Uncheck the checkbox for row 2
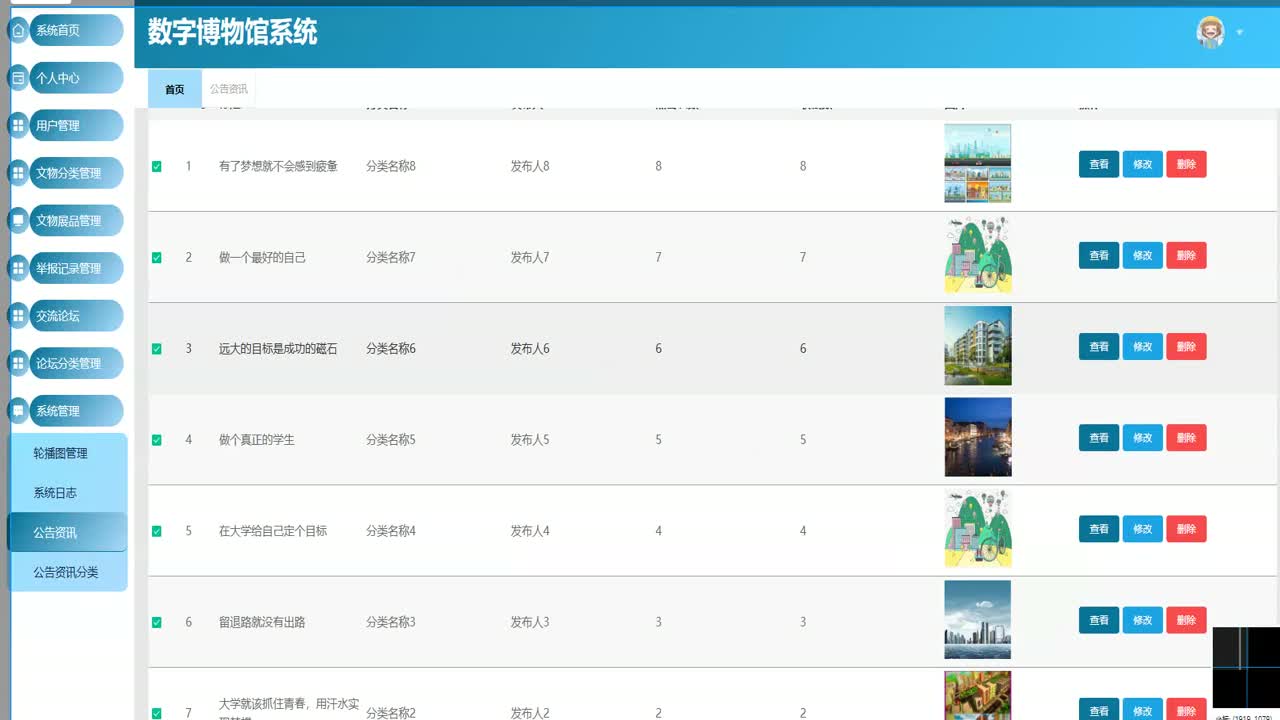This screenshot has width=1280, height=720. 156,257
